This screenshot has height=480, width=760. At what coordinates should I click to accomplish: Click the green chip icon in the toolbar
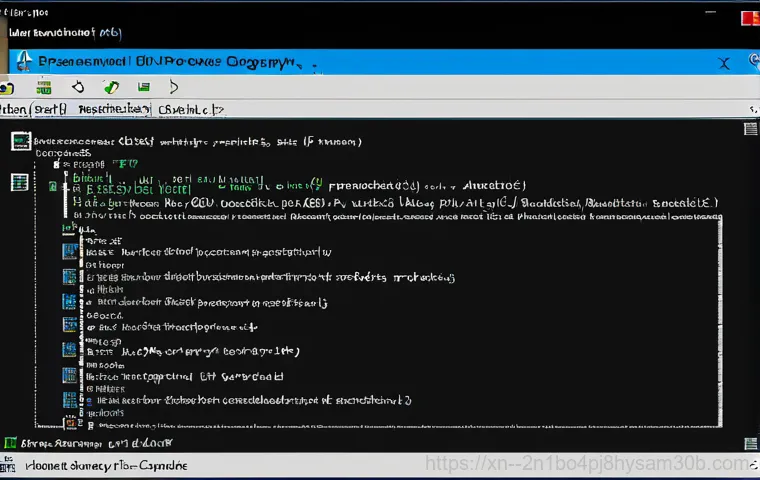[44, 88]
